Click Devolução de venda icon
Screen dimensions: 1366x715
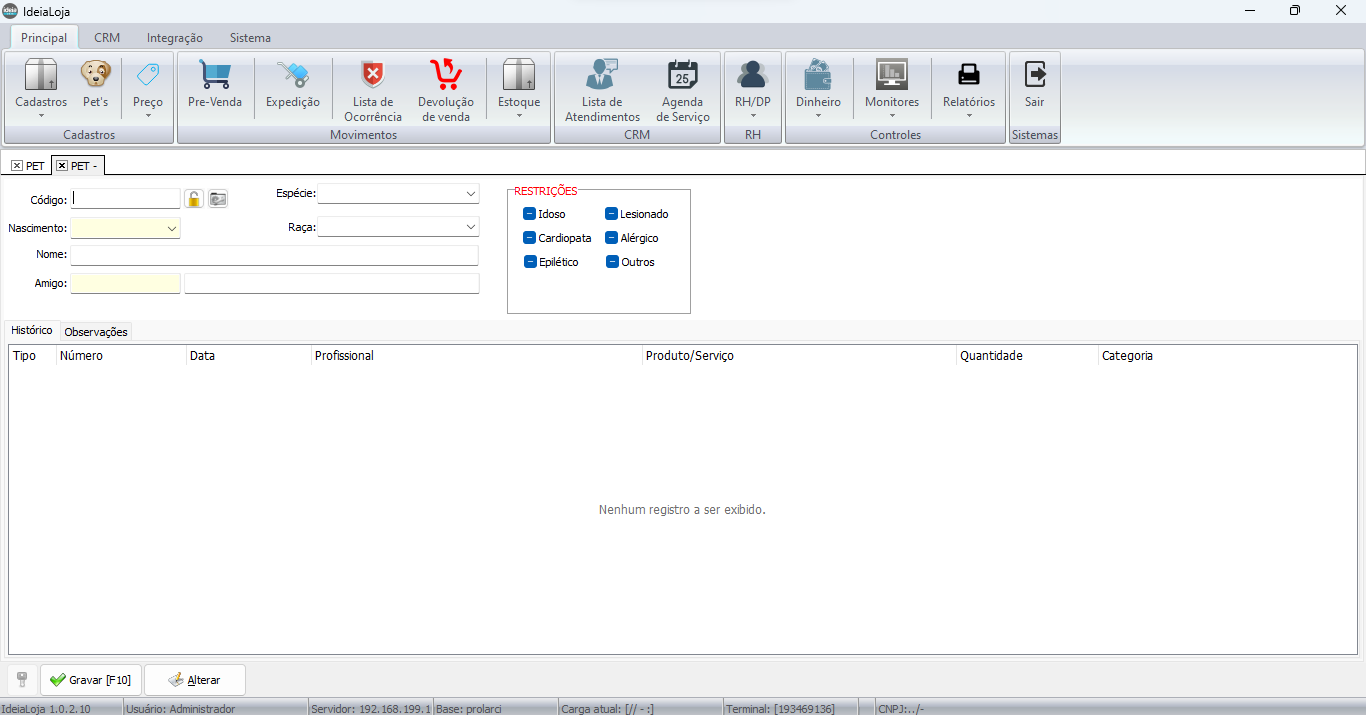click(x=445, y=76)
